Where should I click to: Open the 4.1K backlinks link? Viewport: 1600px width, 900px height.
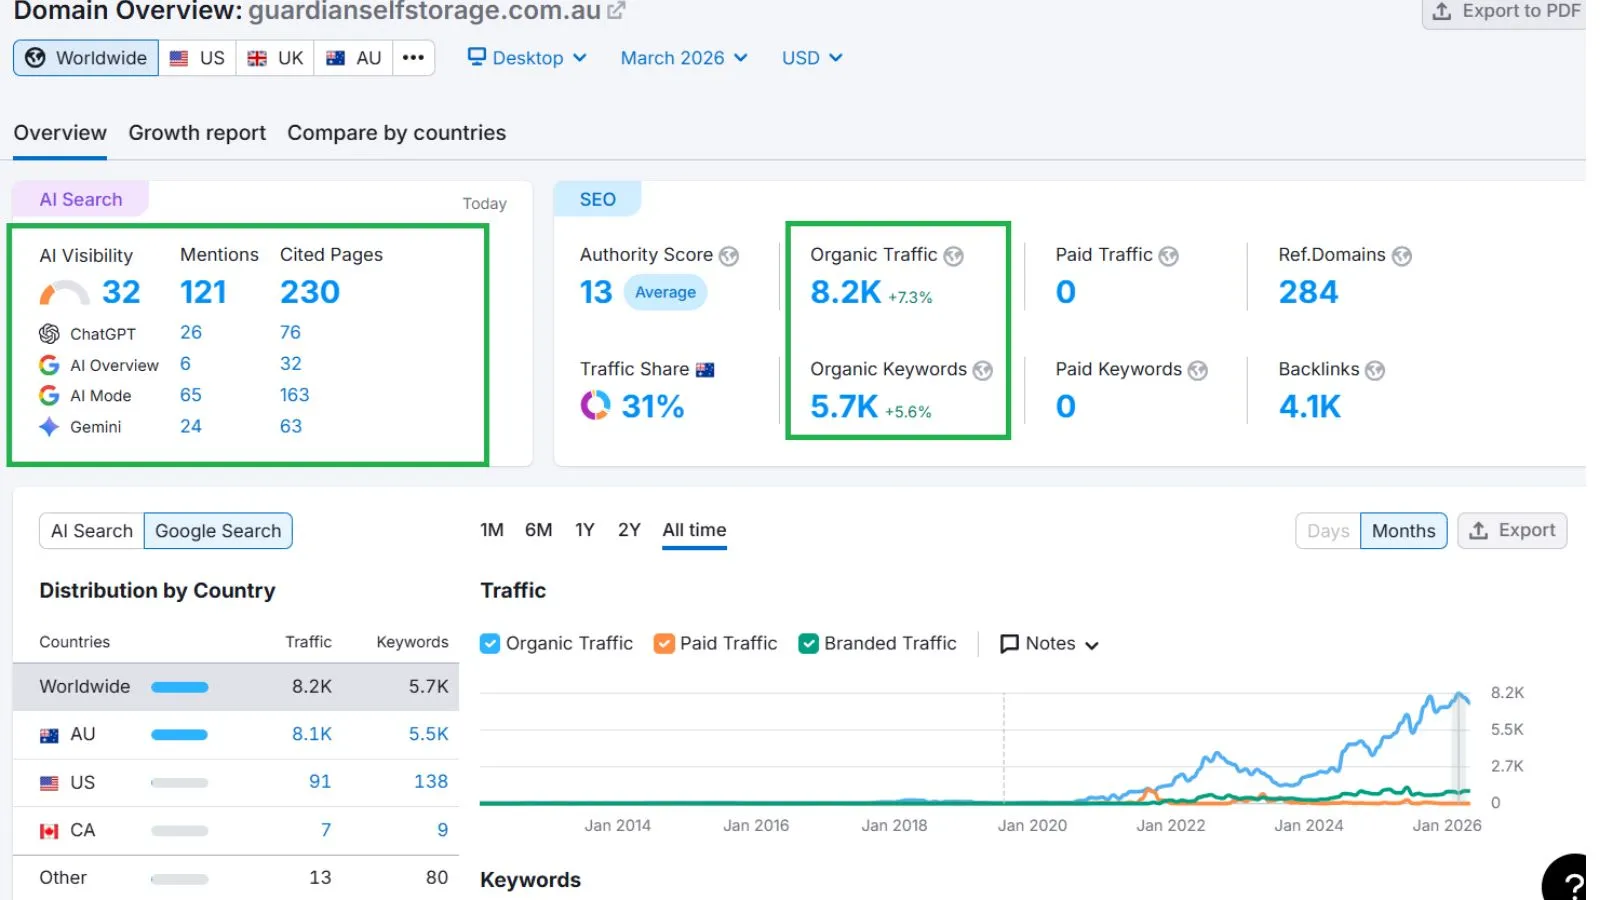(x=1310, y=407)
